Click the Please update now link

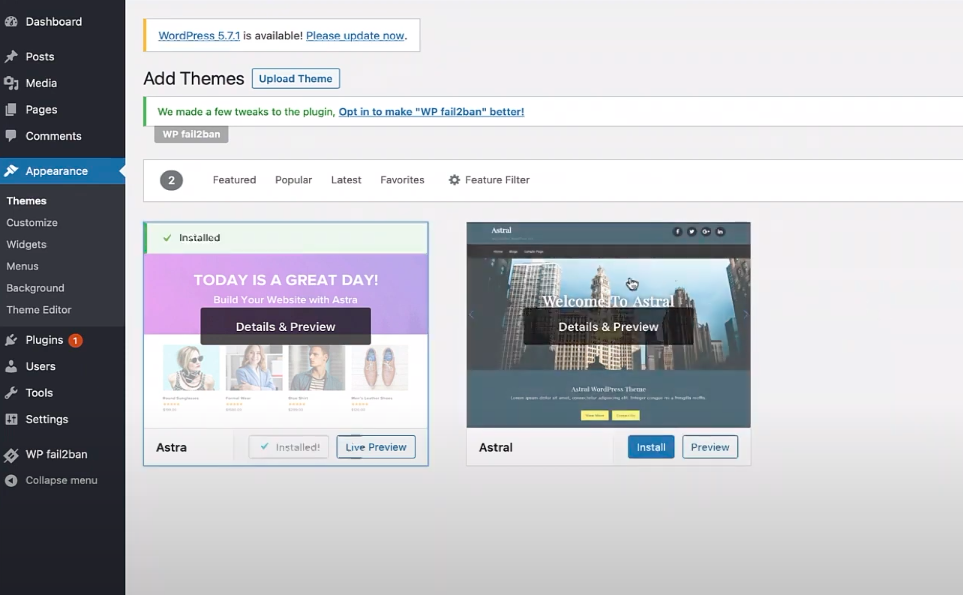(x=355, y=36)
